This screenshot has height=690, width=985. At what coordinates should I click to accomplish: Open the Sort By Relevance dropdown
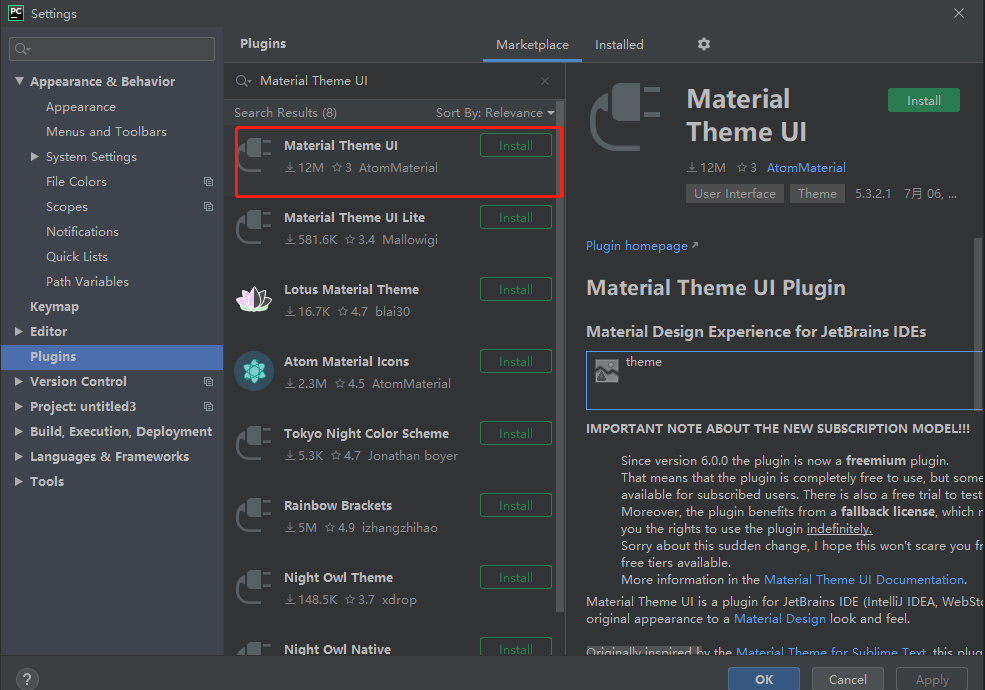pyautogui.click(x=495, y=113)
